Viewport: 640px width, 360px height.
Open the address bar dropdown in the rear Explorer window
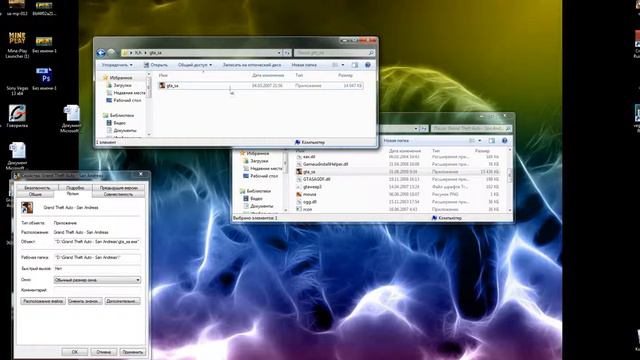(x=416, y=129)
